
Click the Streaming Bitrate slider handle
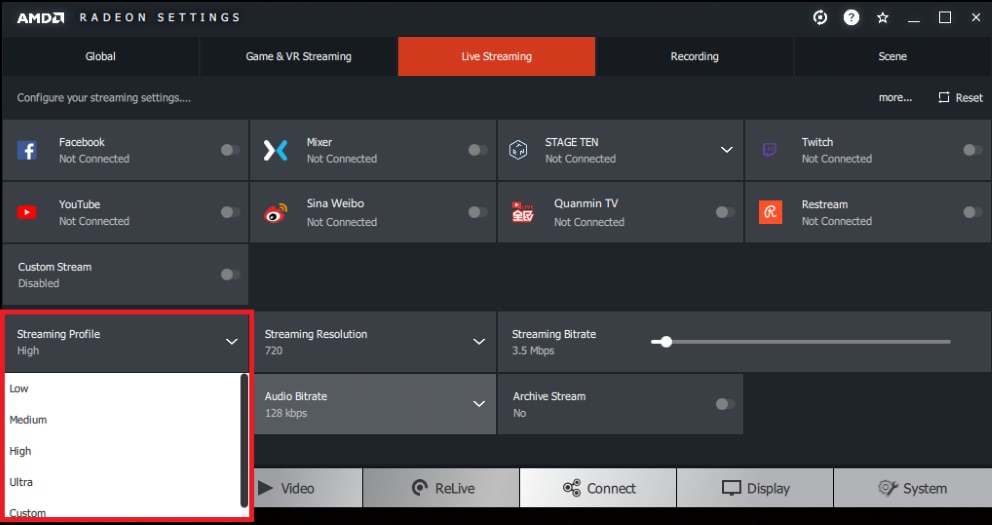[x=666, y=342]
